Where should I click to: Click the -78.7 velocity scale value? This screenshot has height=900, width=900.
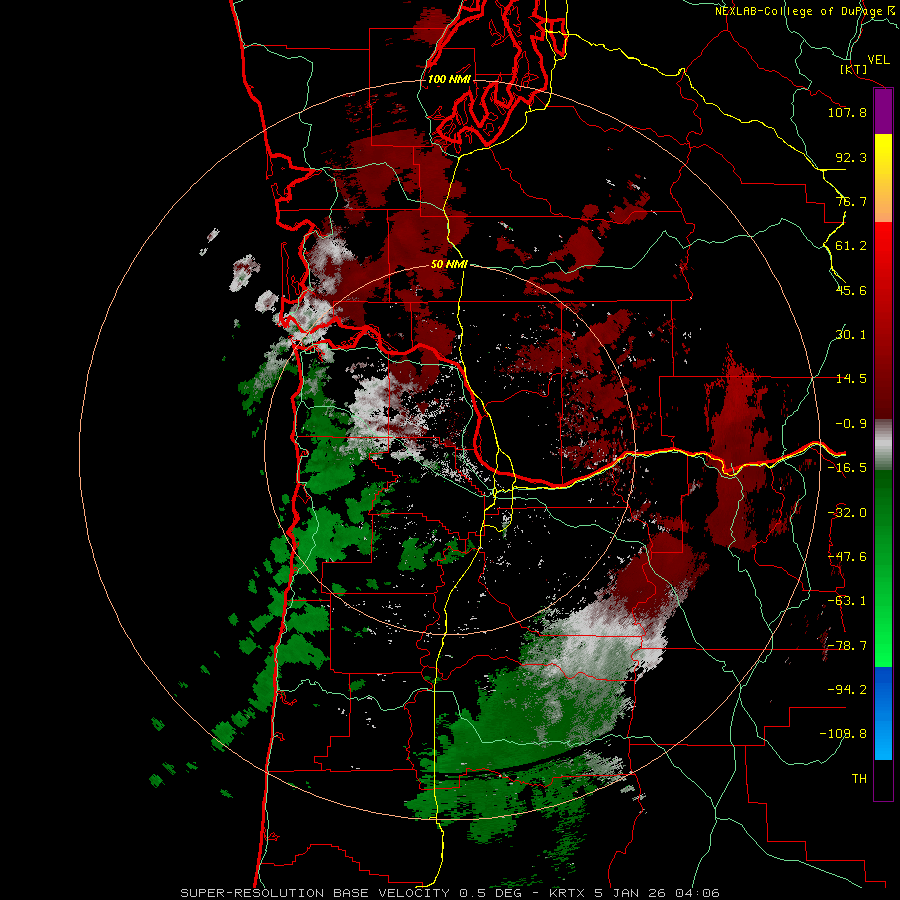(x=847, y=646)
